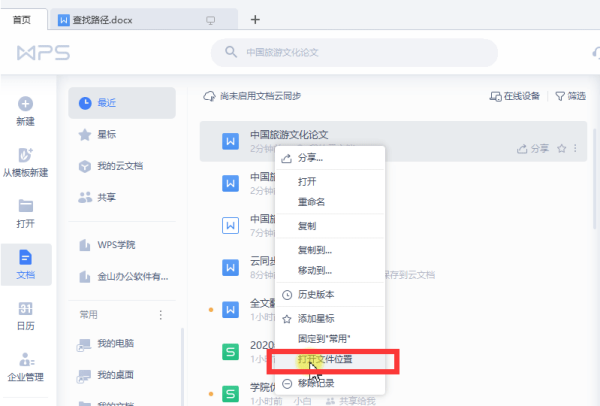Screen dimensions: 600x406
Task: Open 在线设备
Action: (x=515, y=96)
